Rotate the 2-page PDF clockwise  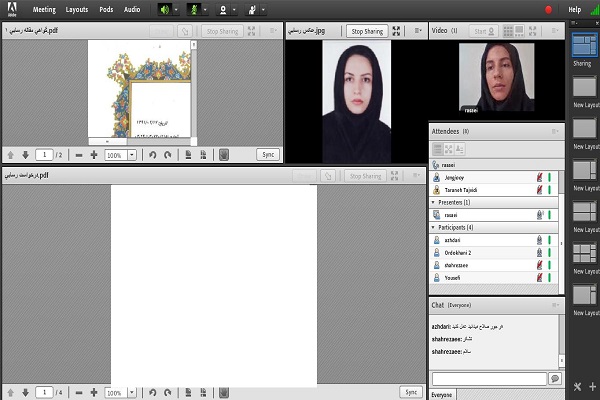point(167,155)
